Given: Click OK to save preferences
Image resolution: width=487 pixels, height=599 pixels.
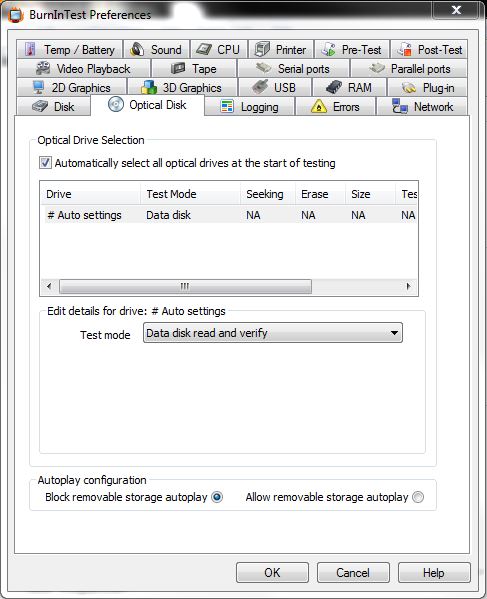Looking at the screenshot, I should 272,573.
